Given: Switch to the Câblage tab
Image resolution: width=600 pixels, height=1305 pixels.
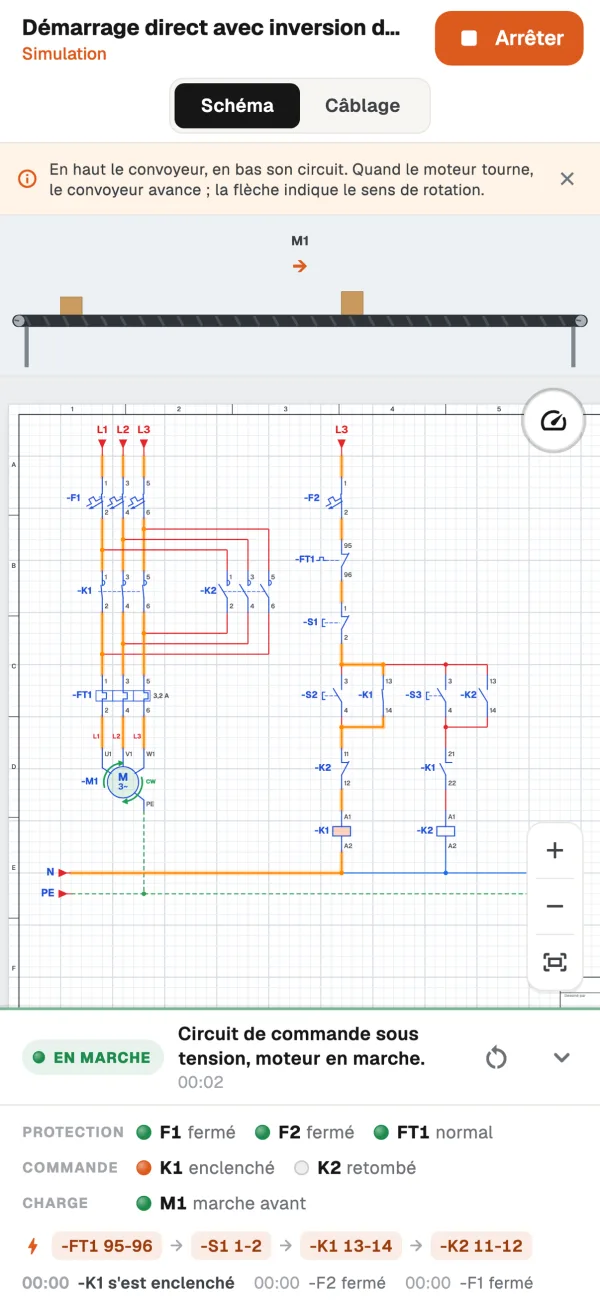Looking at the screenshot, I should (362, 105).
